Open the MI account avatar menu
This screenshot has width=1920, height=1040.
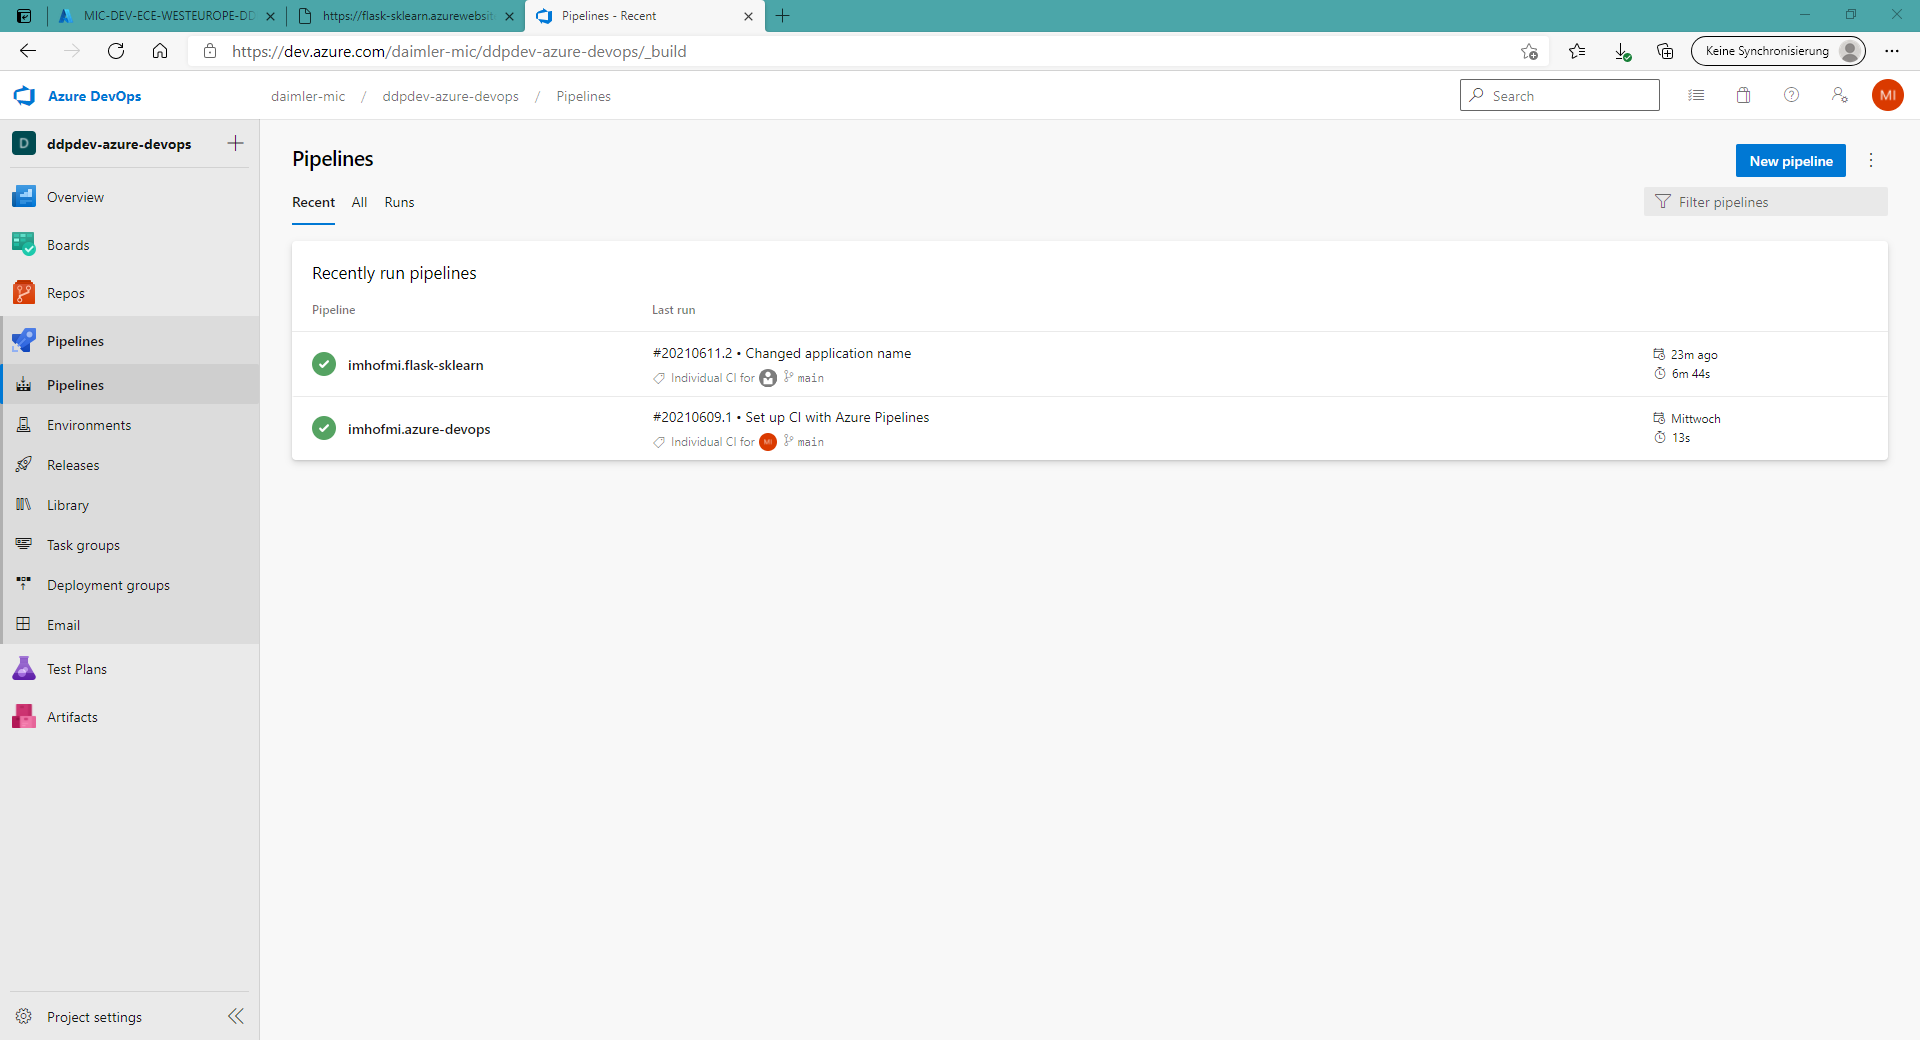click(x=1888, y=95)
